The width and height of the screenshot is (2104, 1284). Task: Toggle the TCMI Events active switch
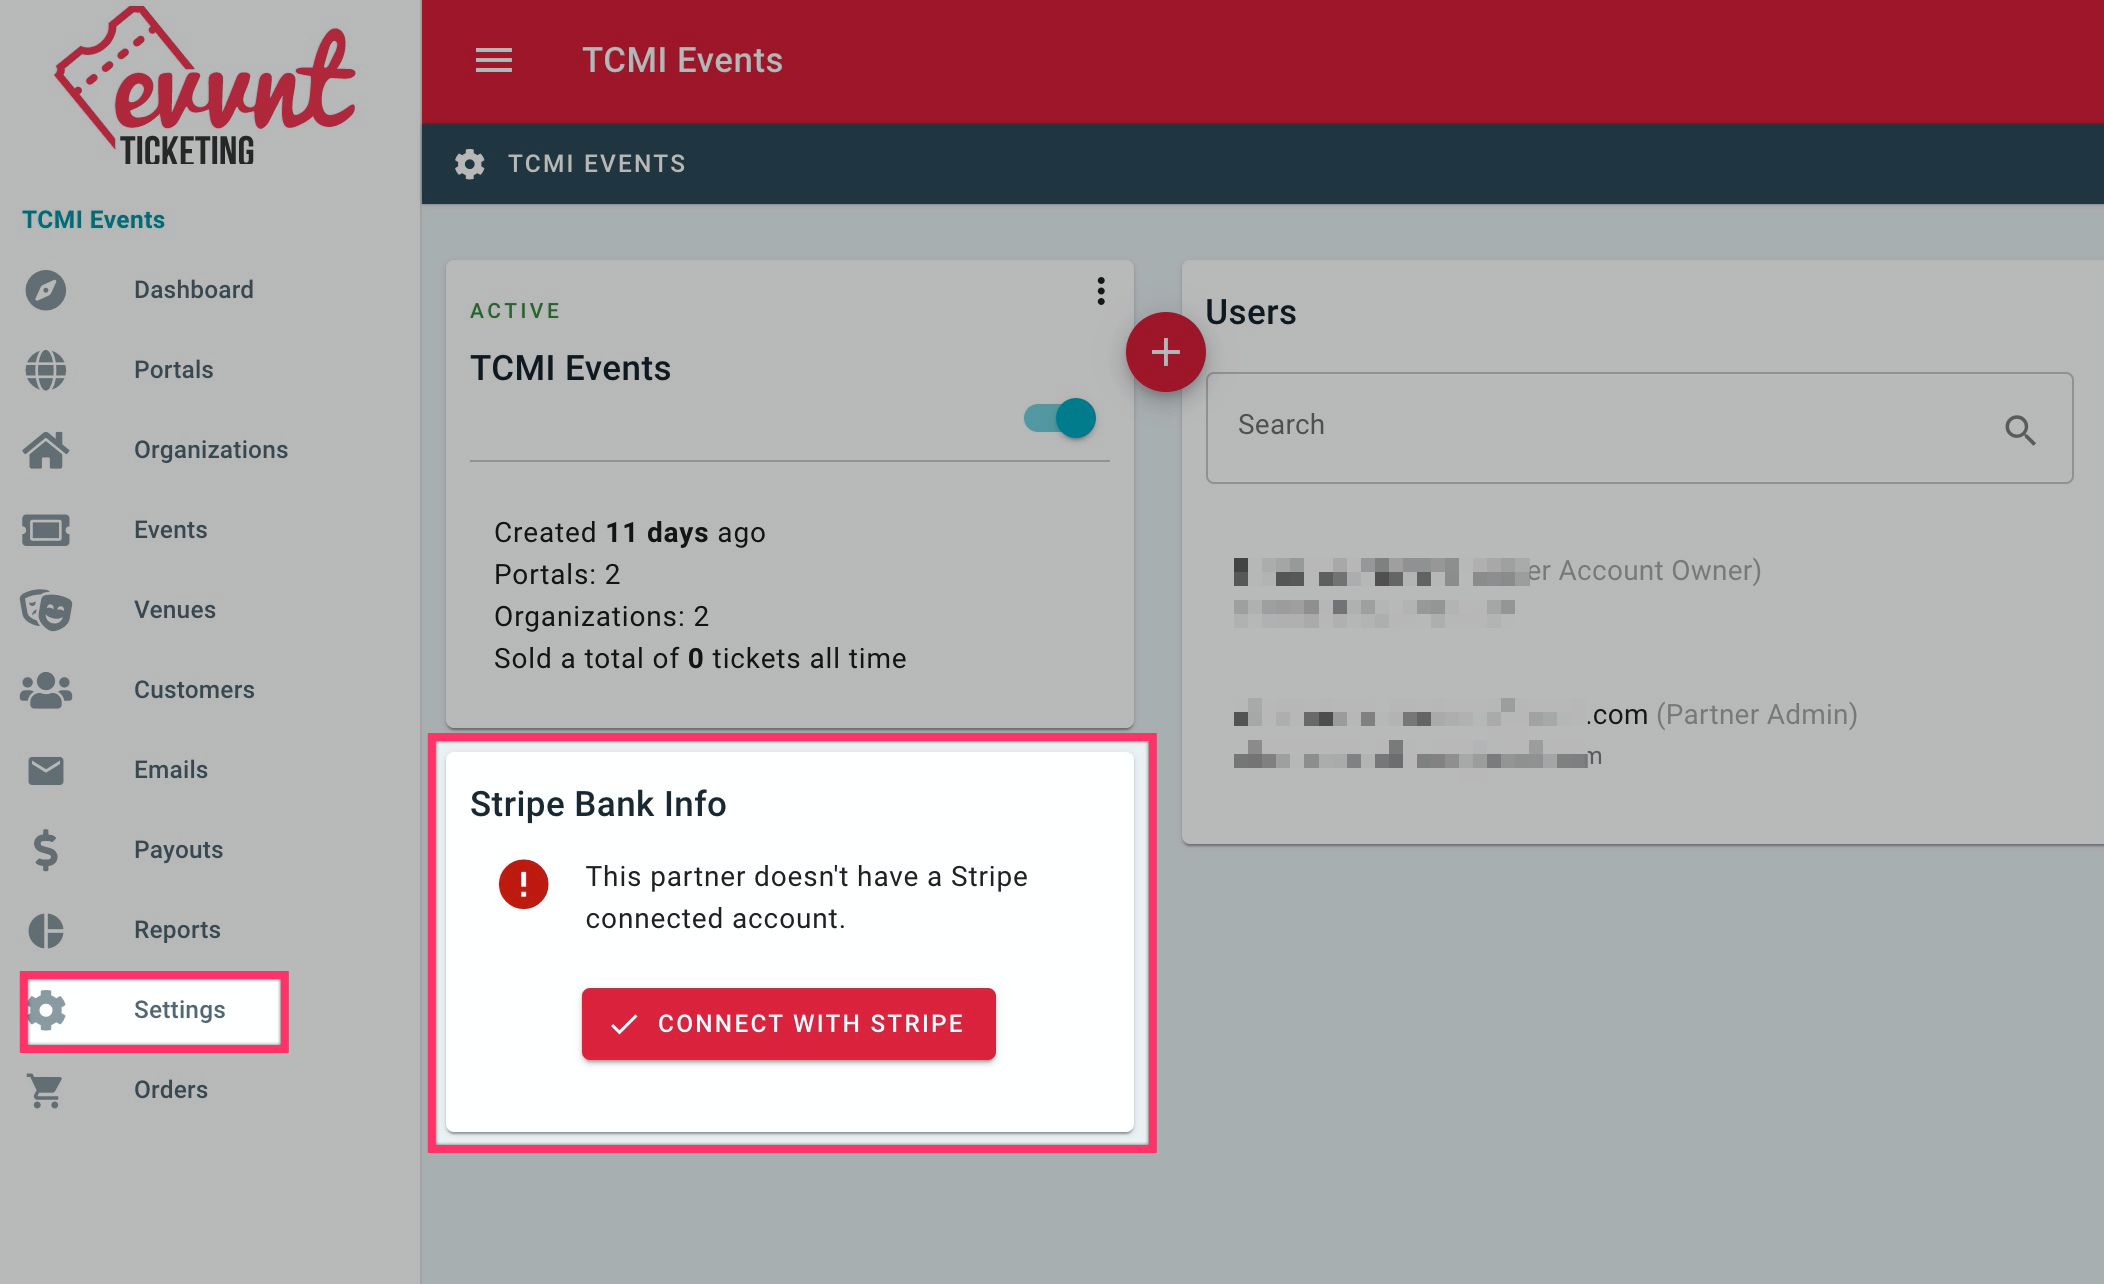click(1061, 418)
